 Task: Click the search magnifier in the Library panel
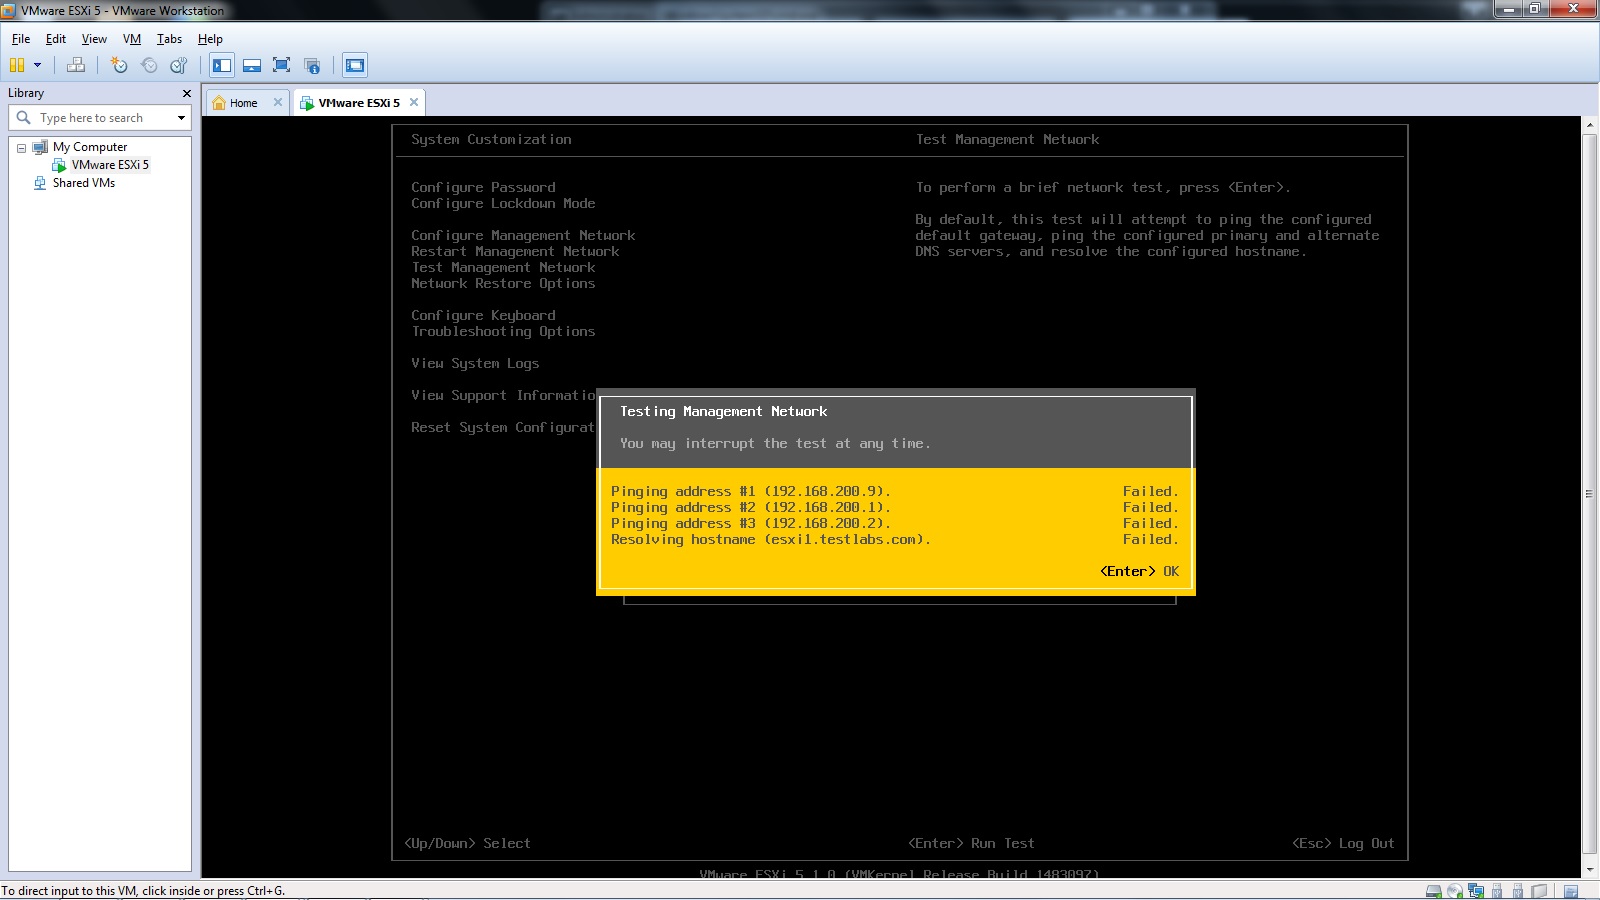point(24,117)
